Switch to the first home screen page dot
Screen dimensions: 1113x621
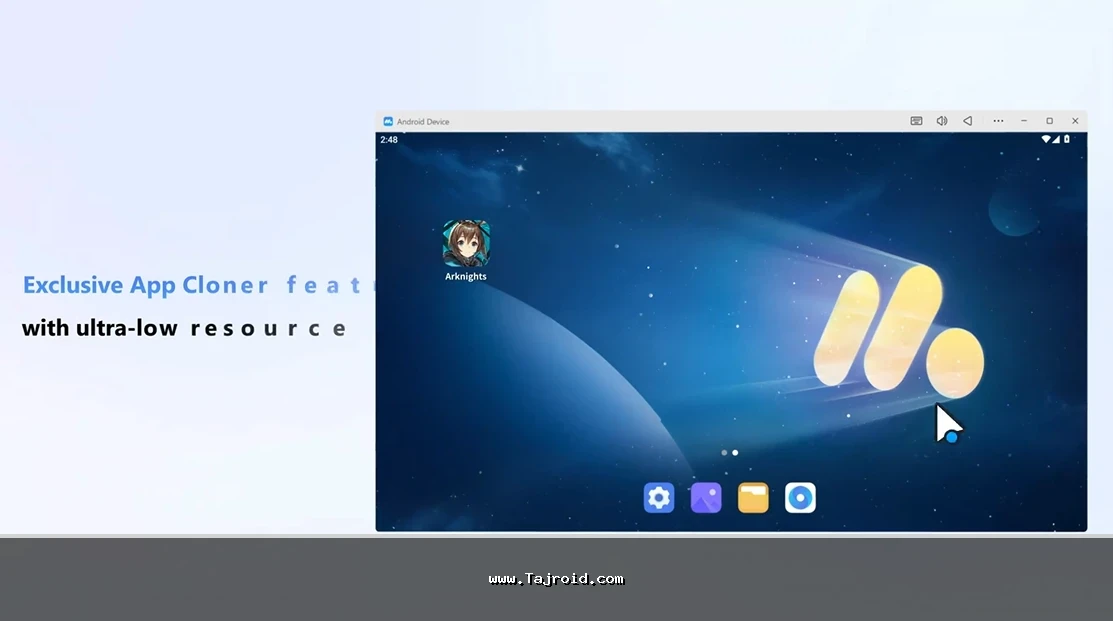(x=725, y=453)
